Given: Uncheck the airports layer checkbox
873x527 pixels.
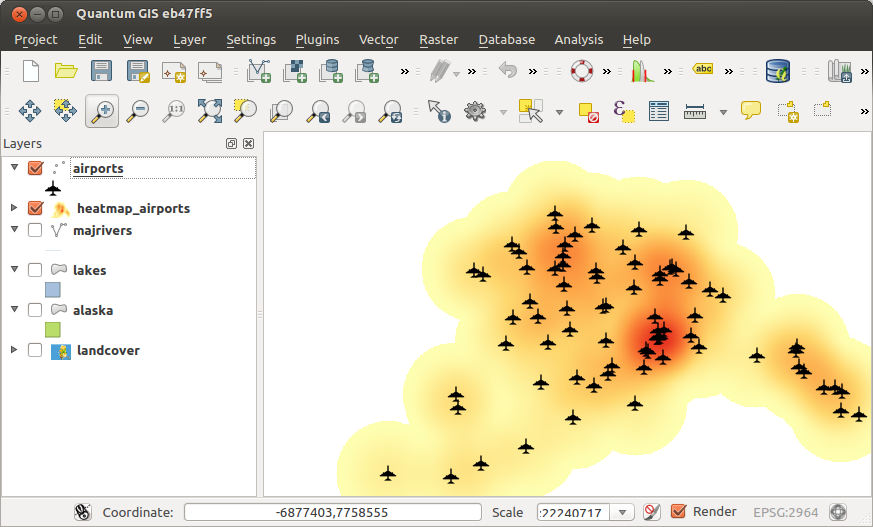Looking at the screenshot, I should 36,169.
